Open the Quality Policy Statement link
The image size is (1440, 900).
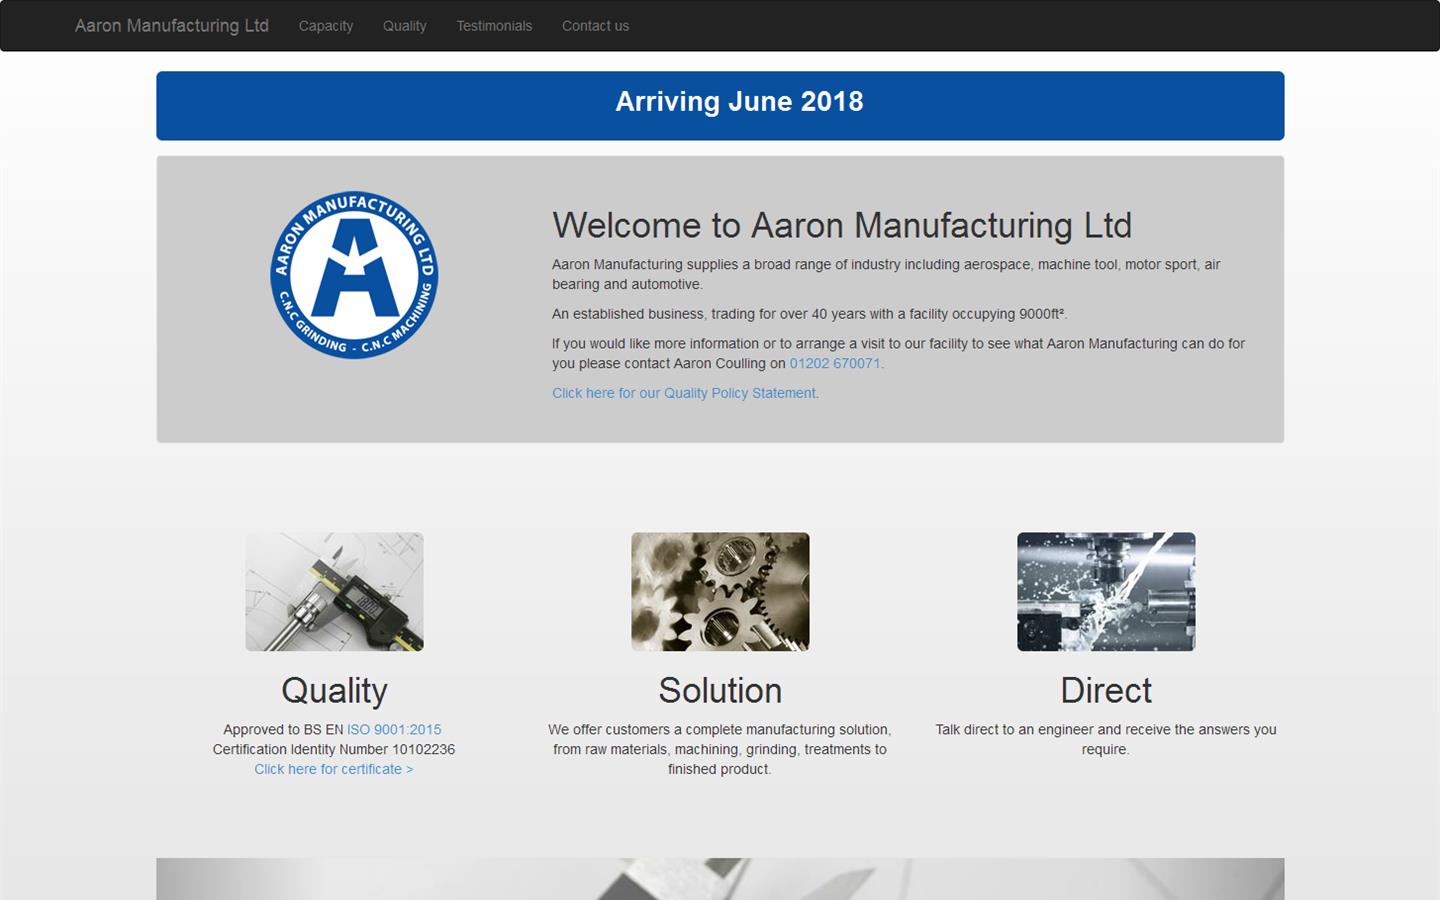[x=683, y=393]
